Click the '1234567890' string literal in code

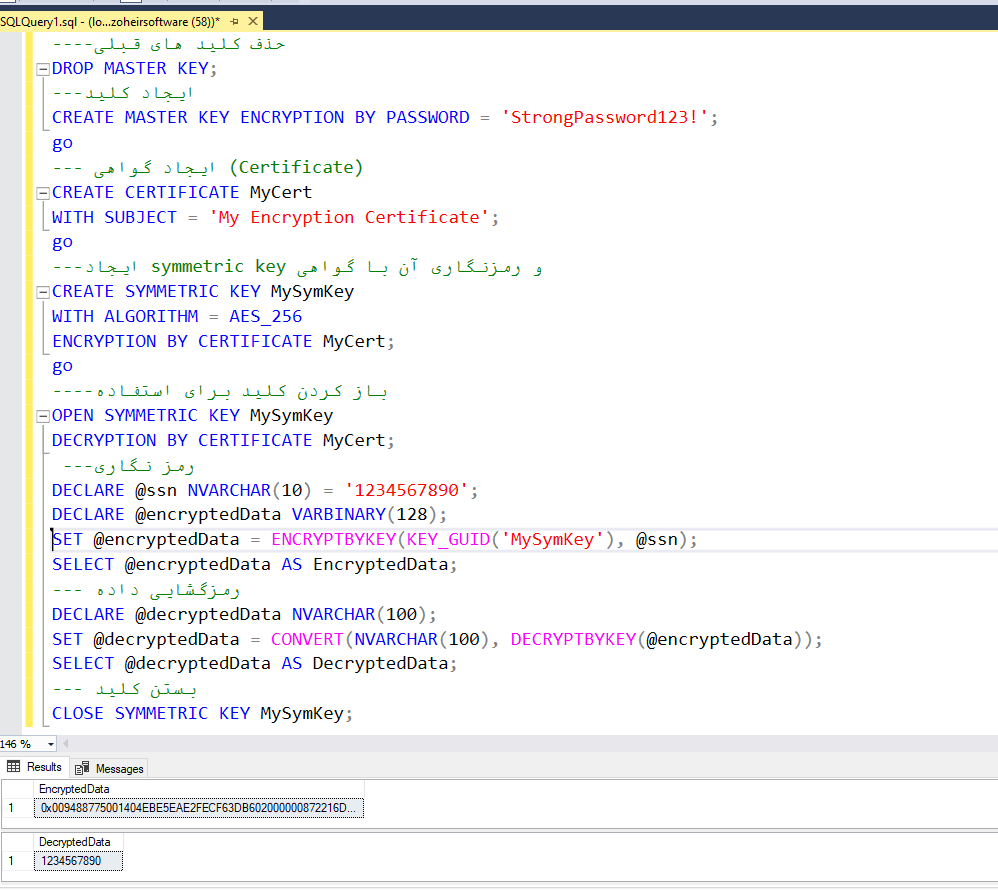click(x=406, y=491)
